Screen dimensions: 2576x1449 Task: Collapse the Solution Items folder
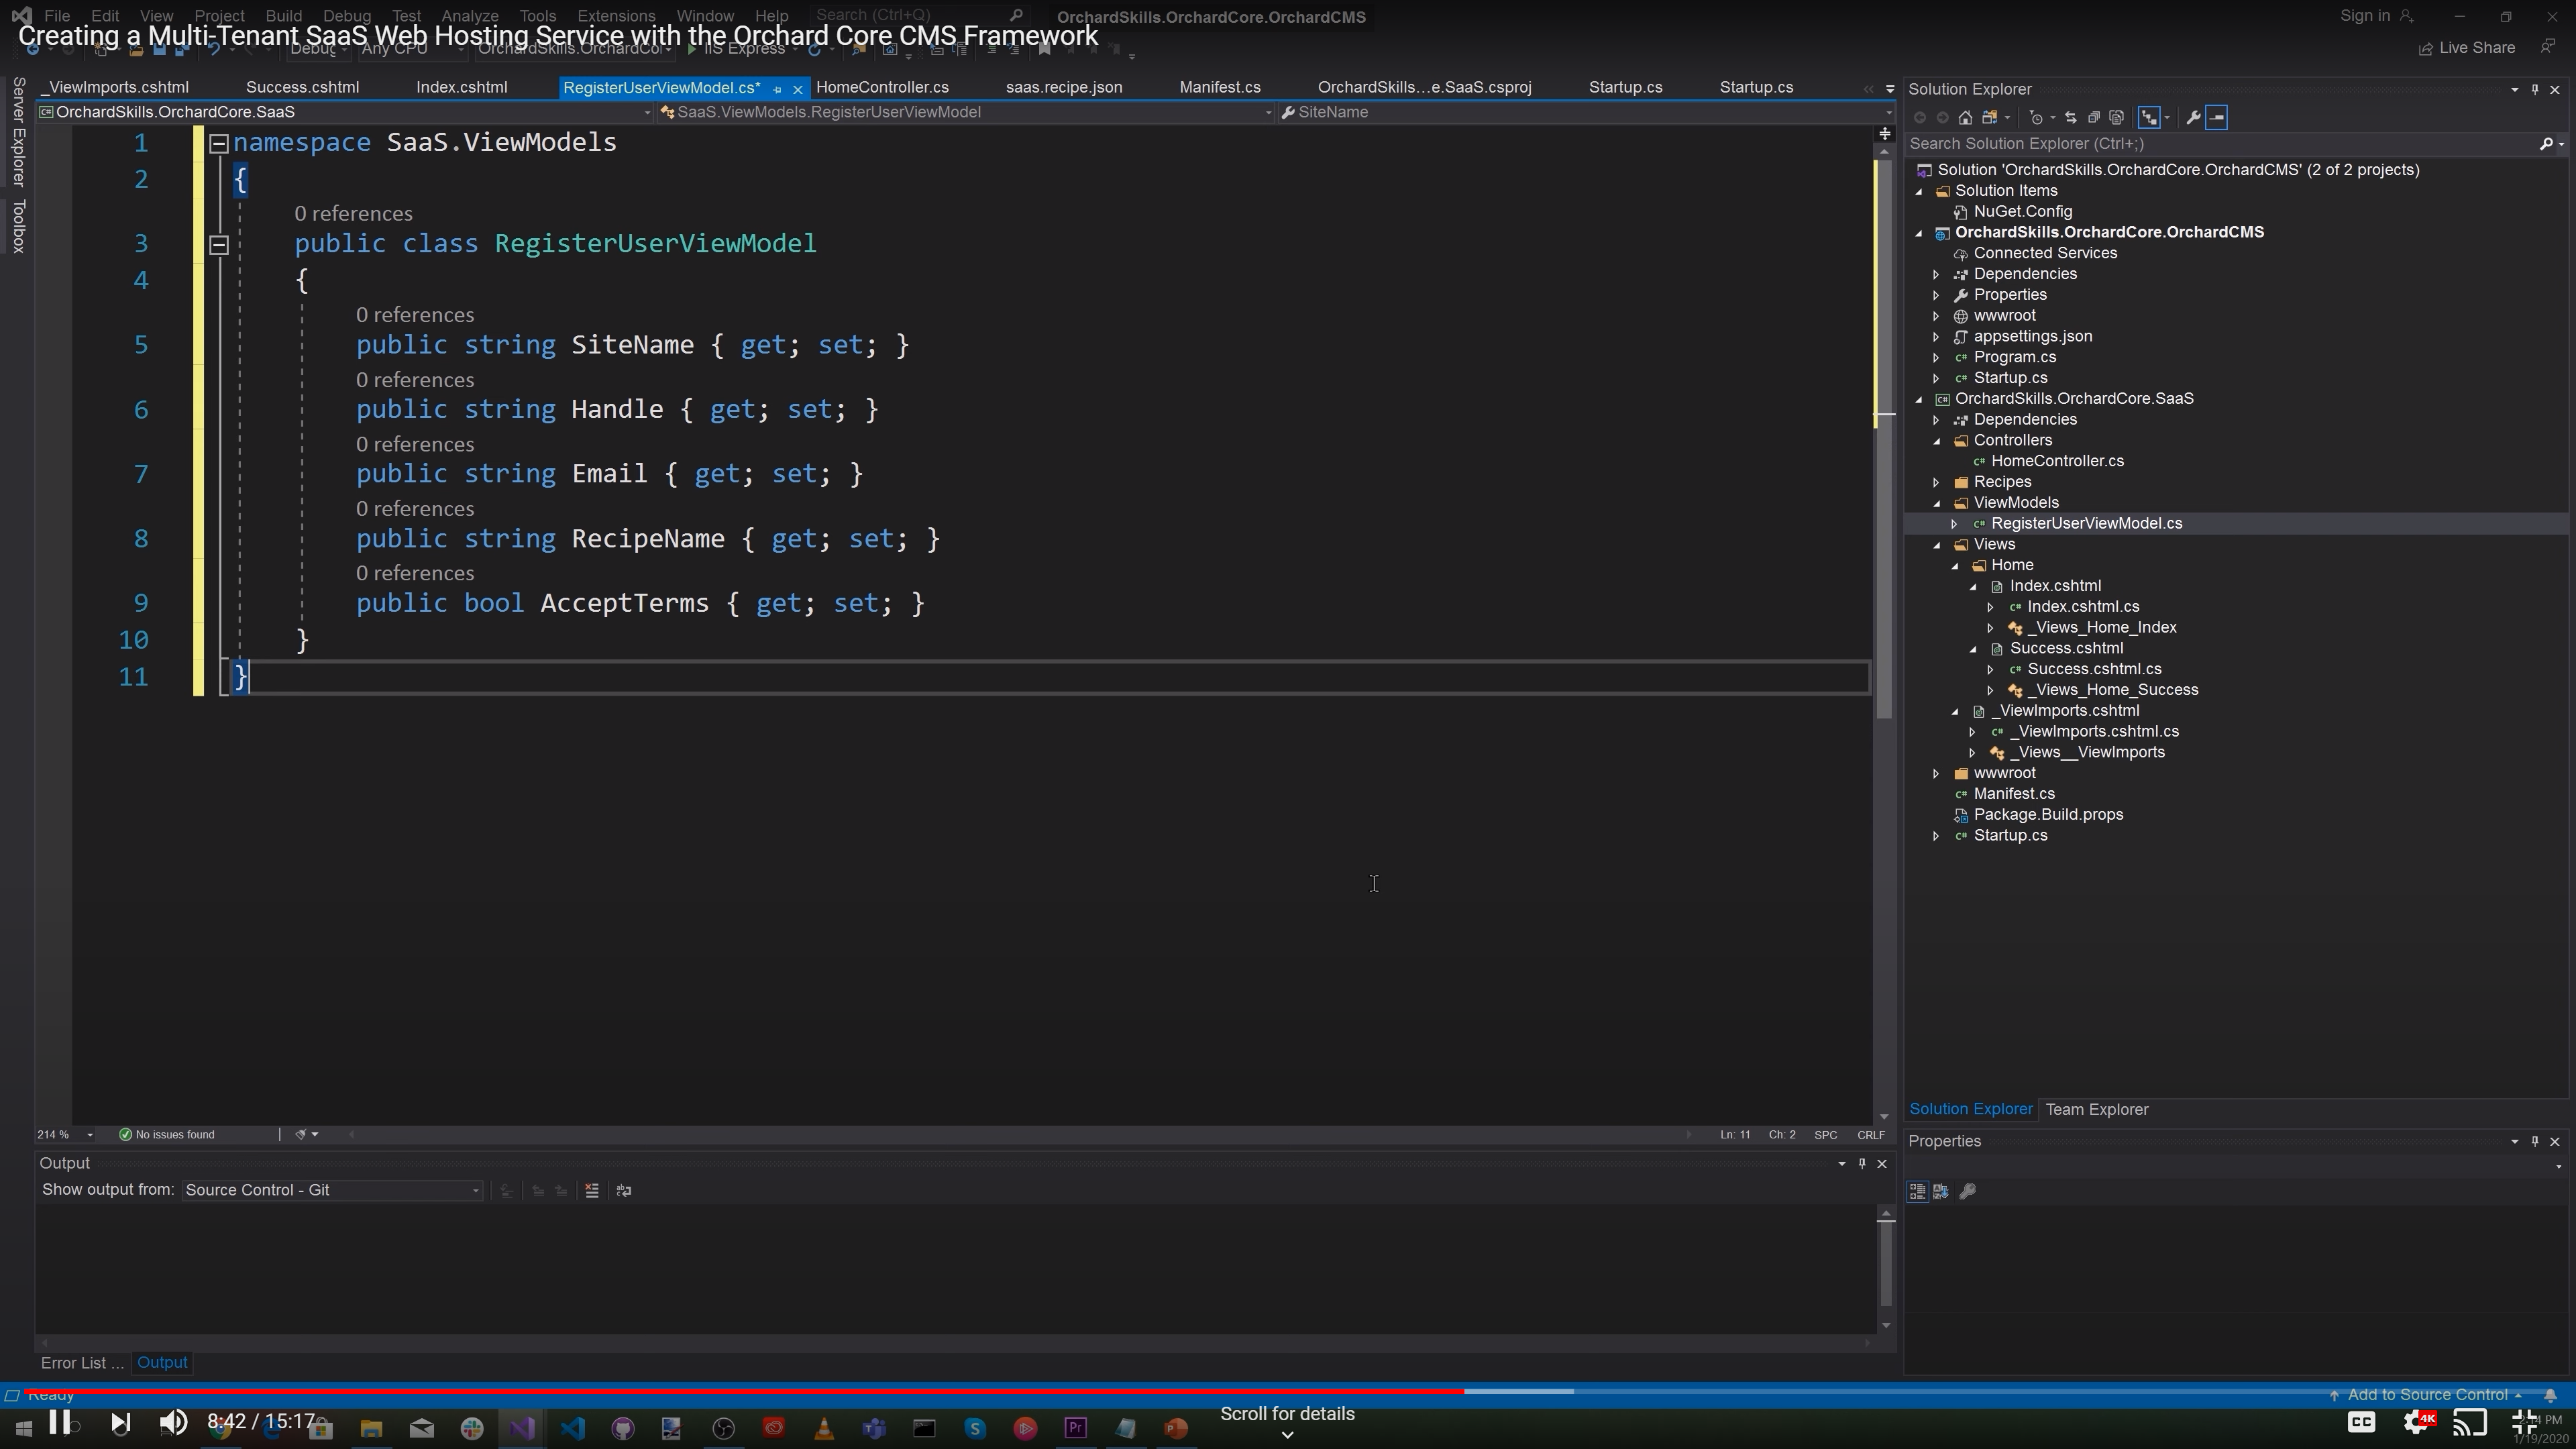tap(1918, 191)
